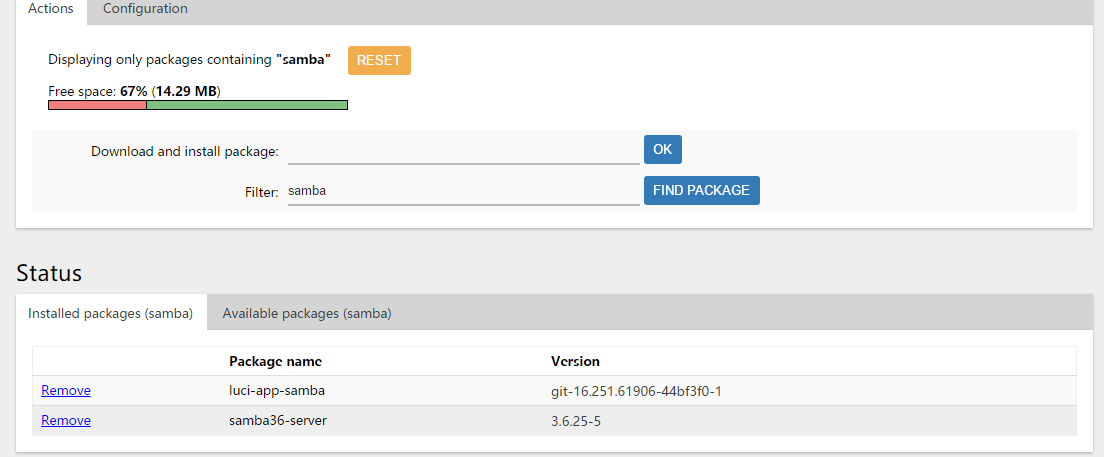This screenshot has height=457, width=1104.
Task: Open Available packages (samba) tab
Action: tap(307, 313)
